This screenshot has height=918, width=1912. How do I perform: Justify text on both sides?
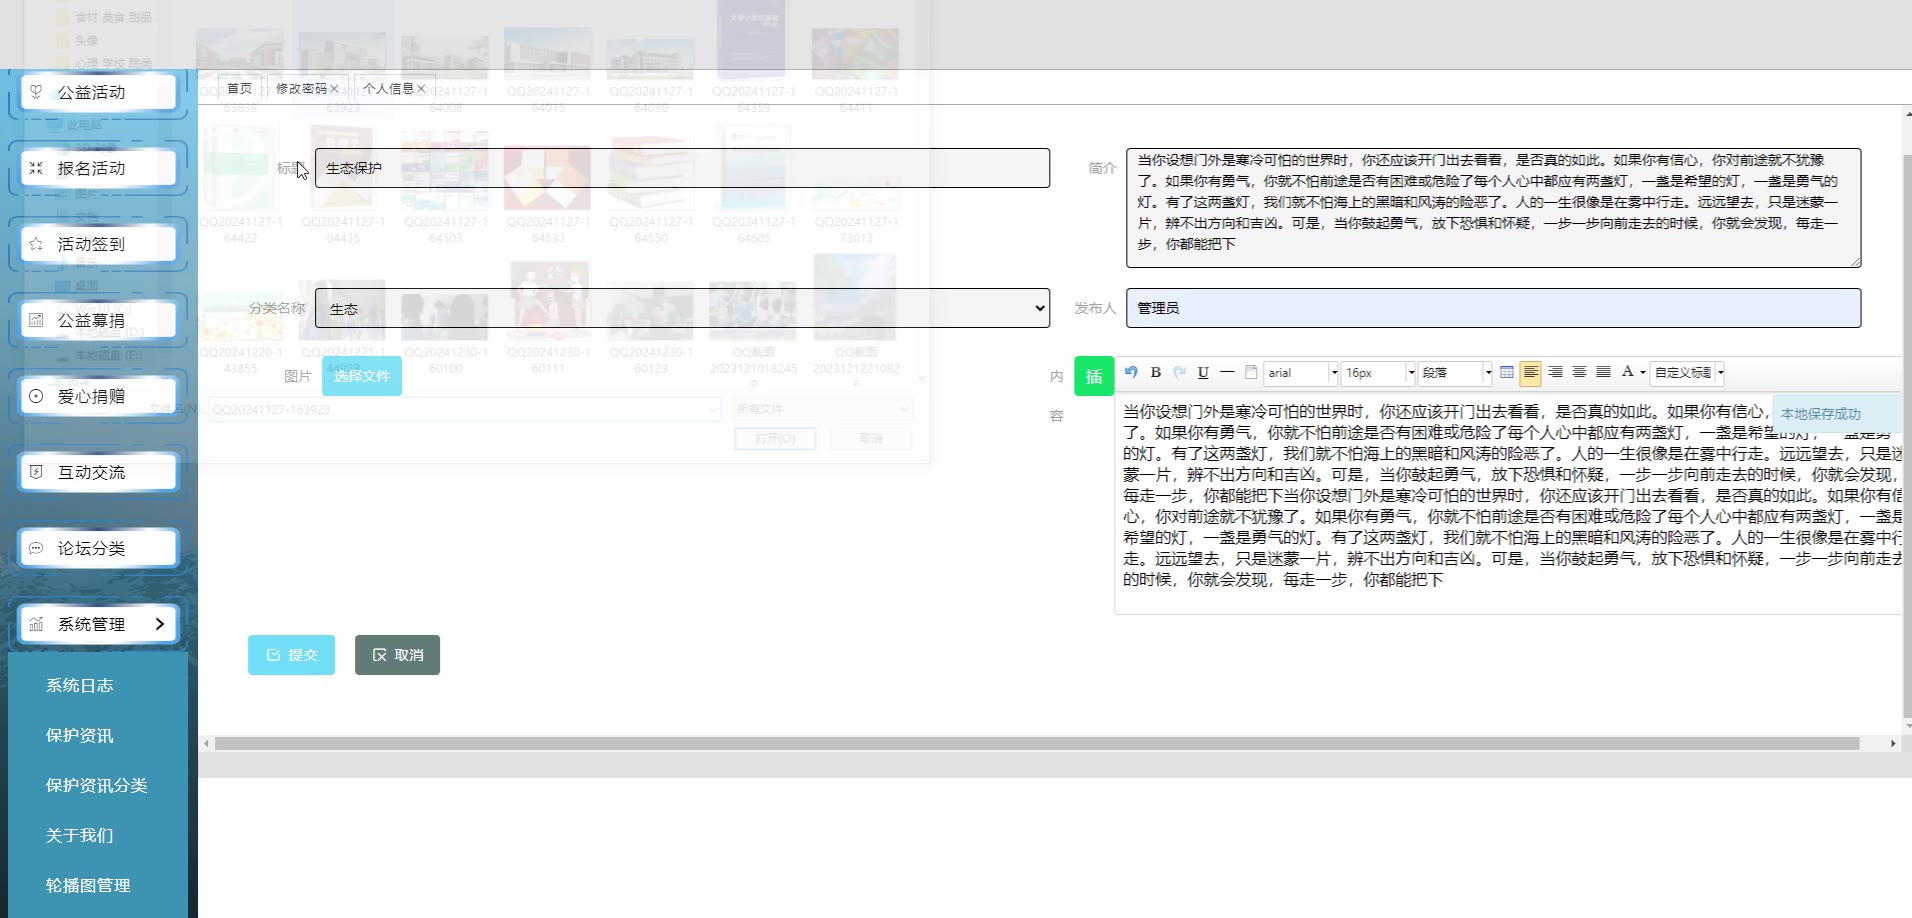[x=1603, y=372]
